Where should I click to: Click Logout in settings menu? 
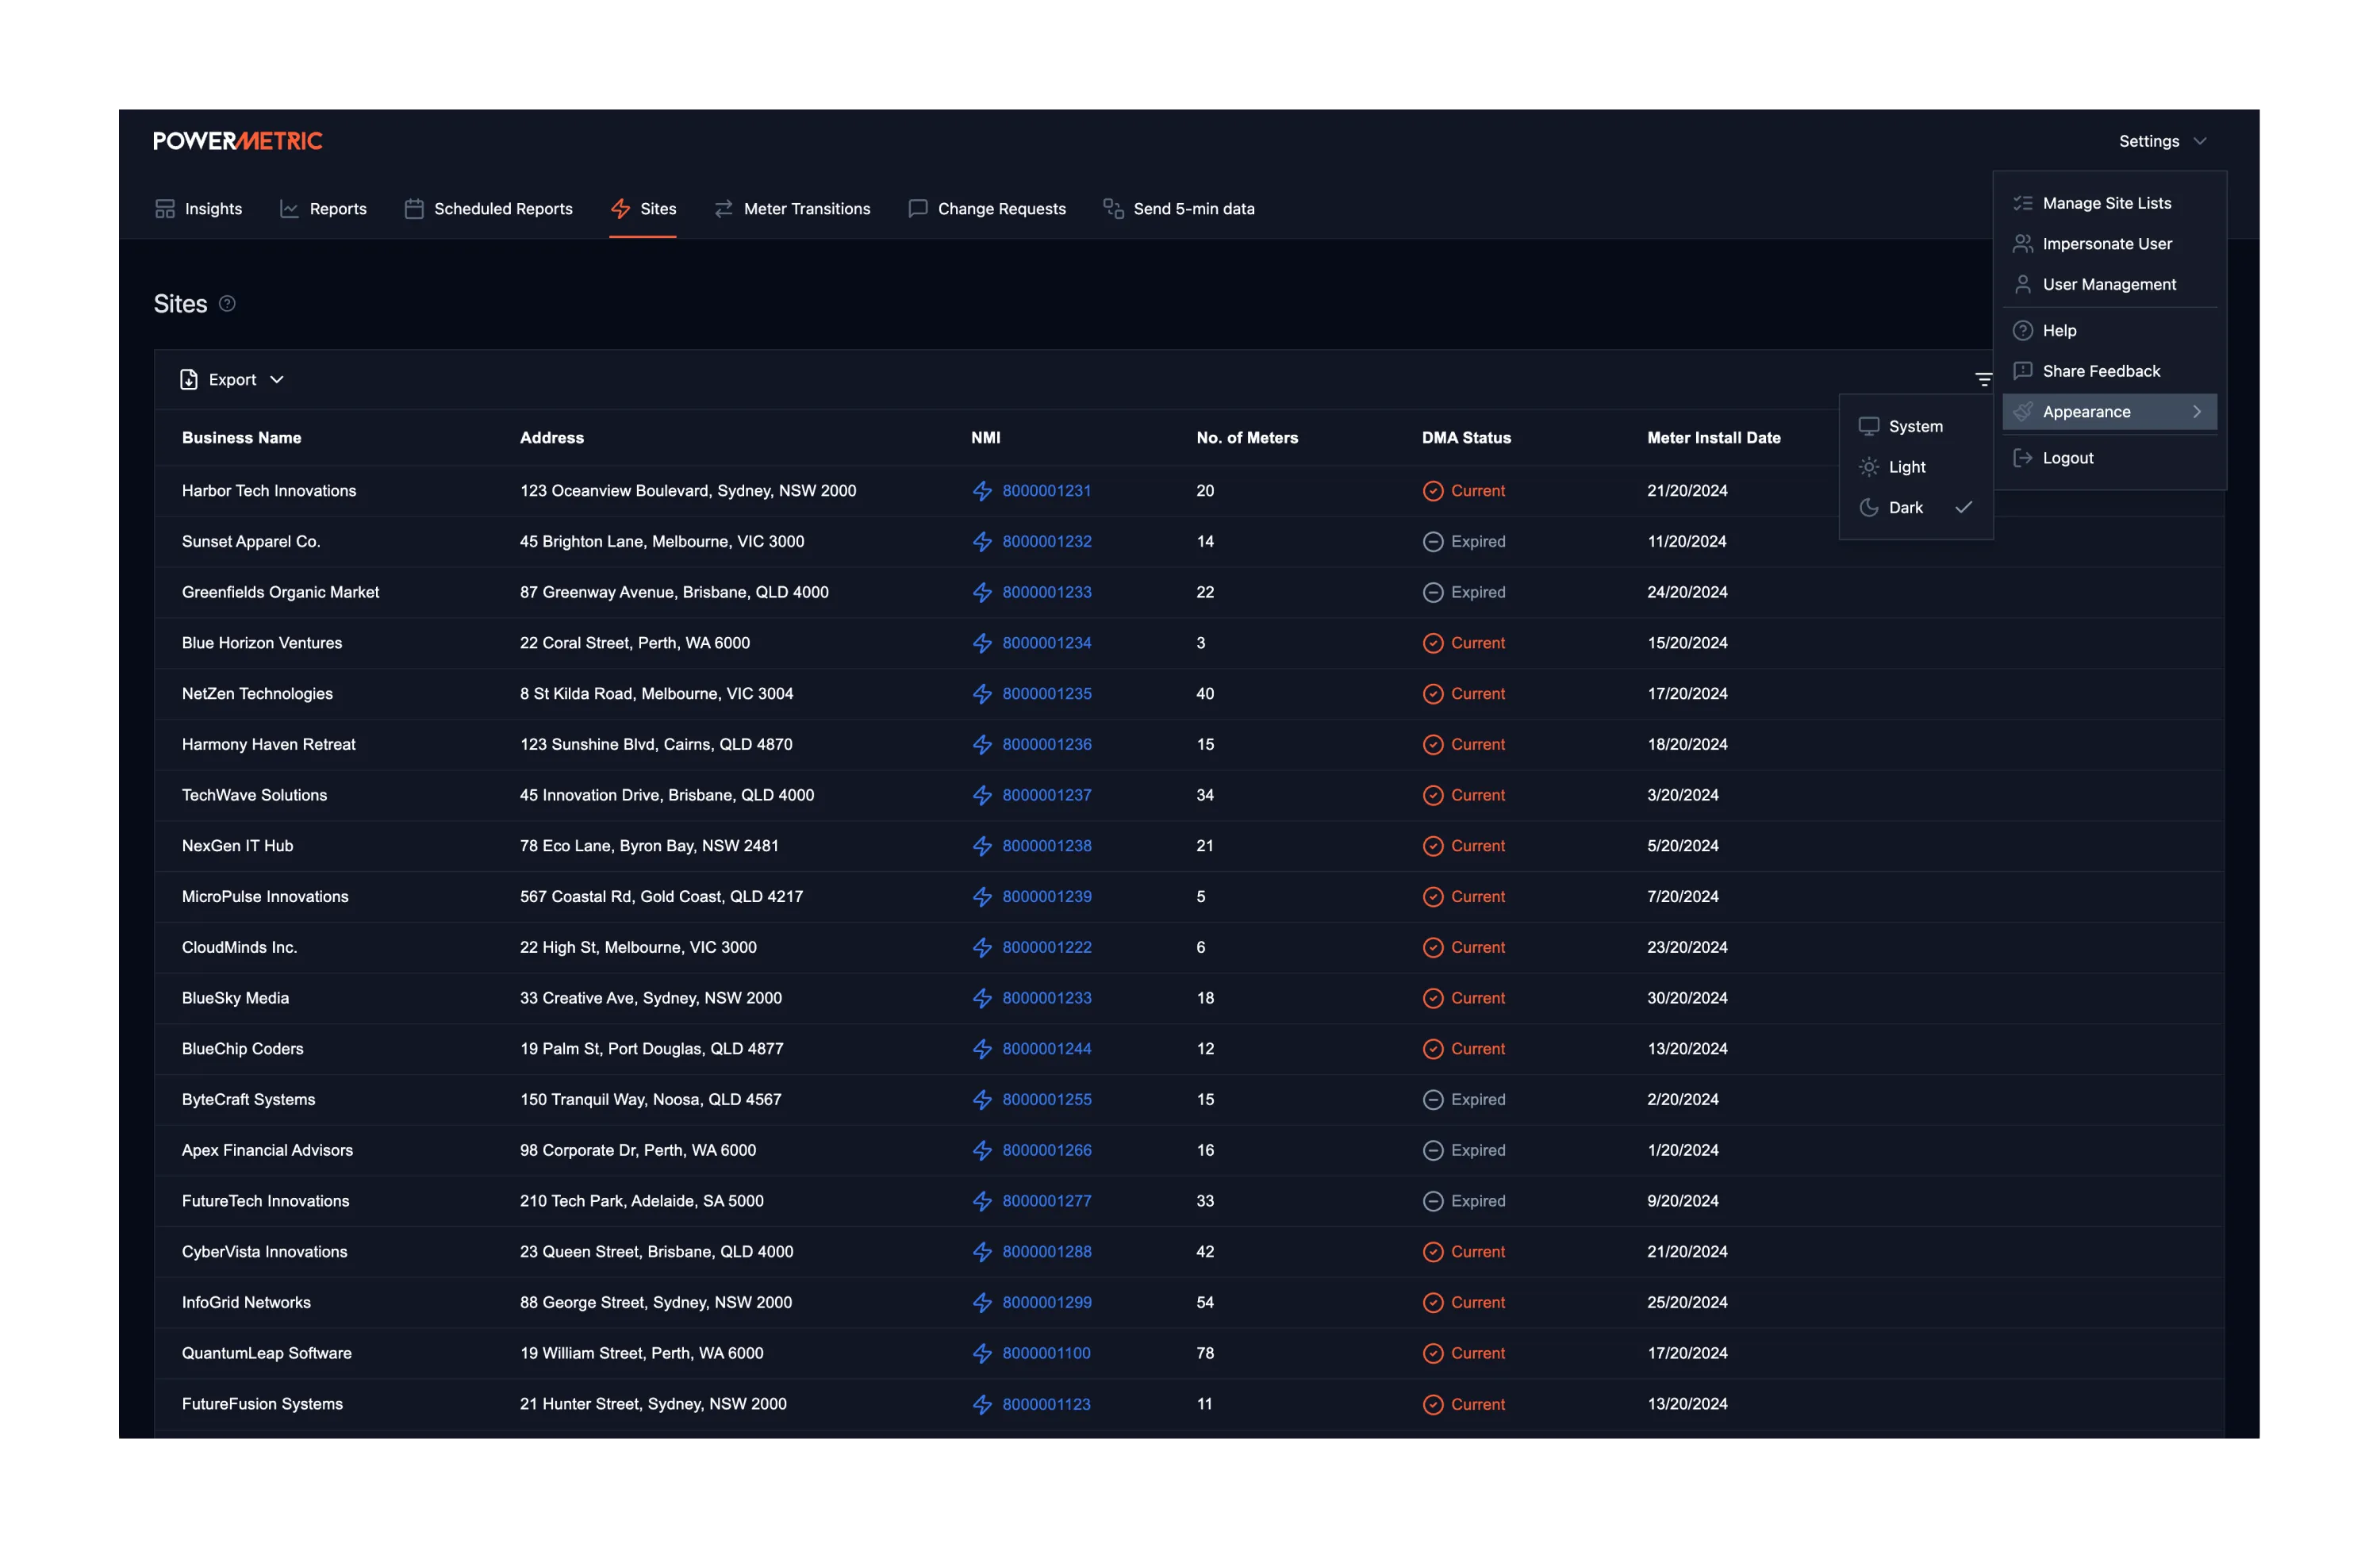(2067, 458)
